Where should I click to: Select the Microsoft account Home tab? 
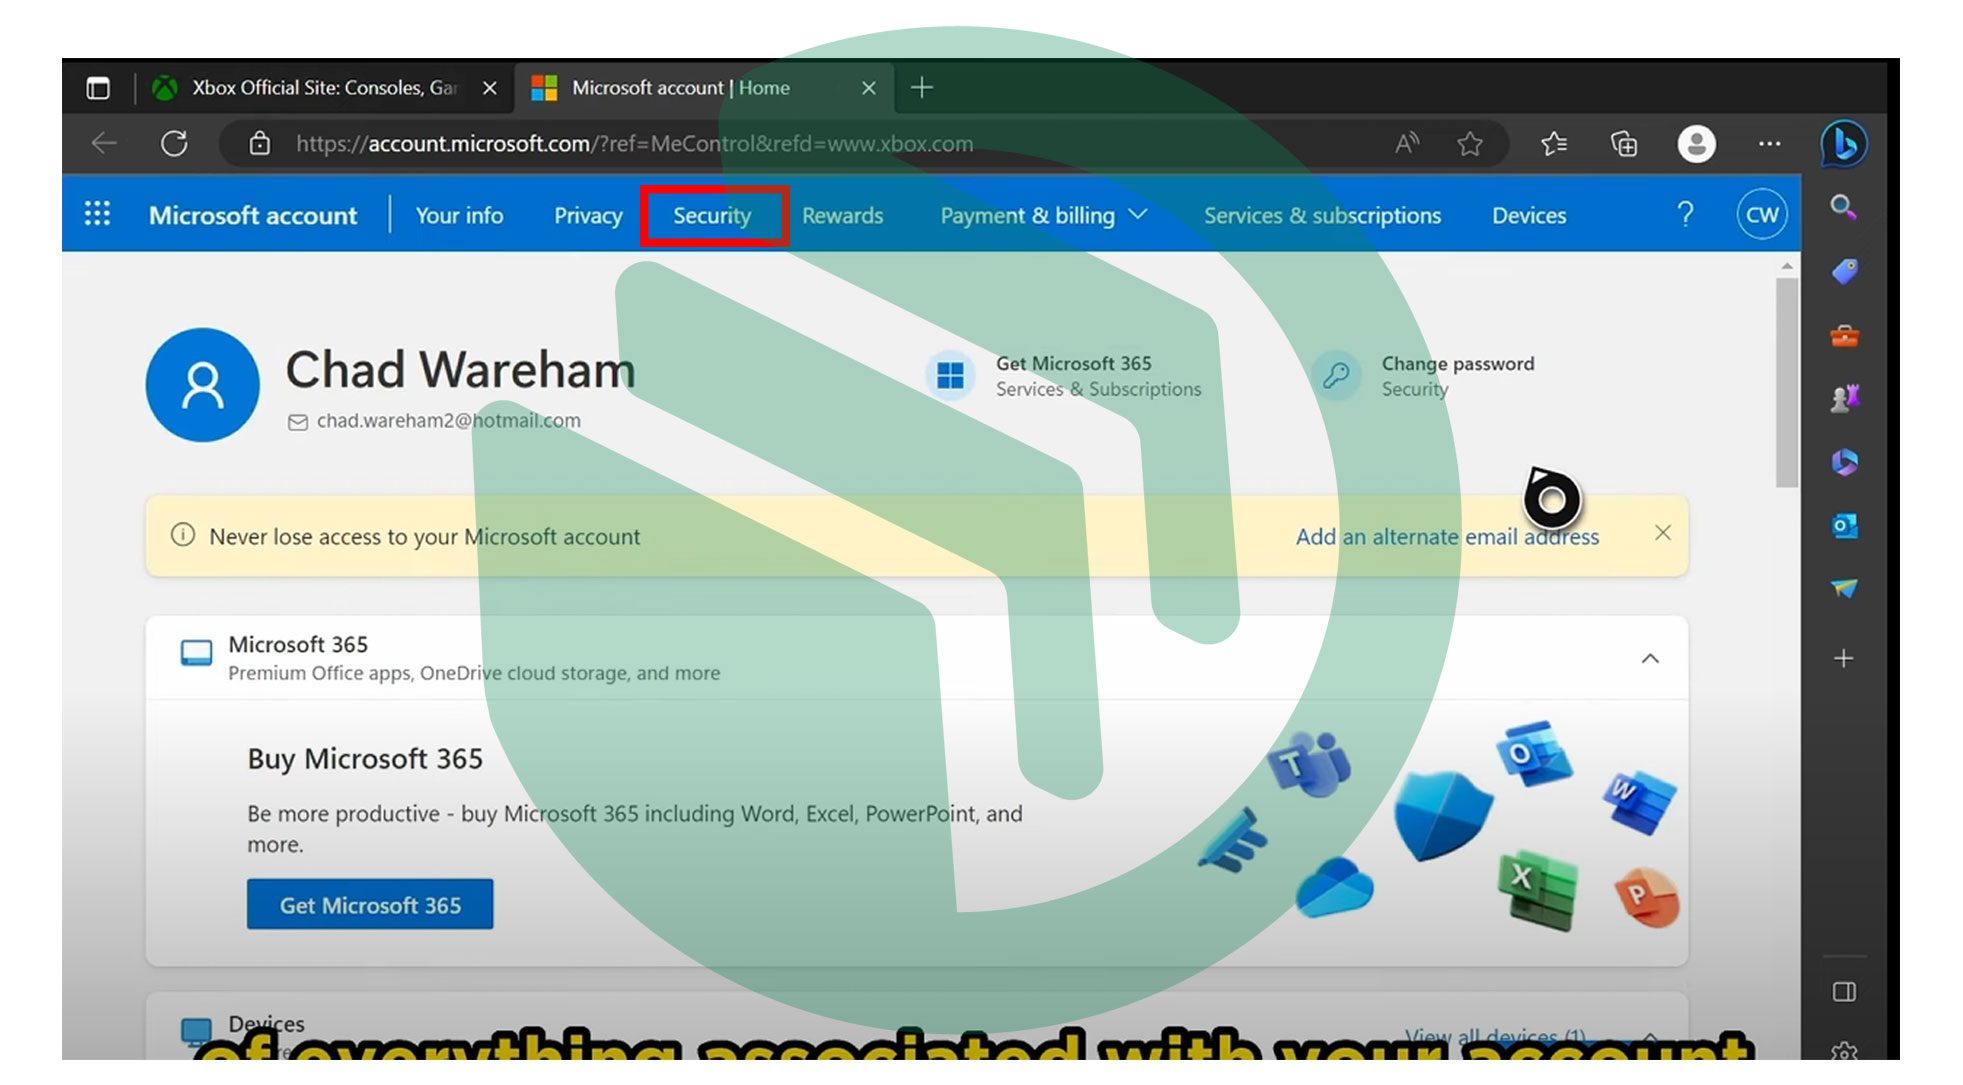(x=703, y=88)
